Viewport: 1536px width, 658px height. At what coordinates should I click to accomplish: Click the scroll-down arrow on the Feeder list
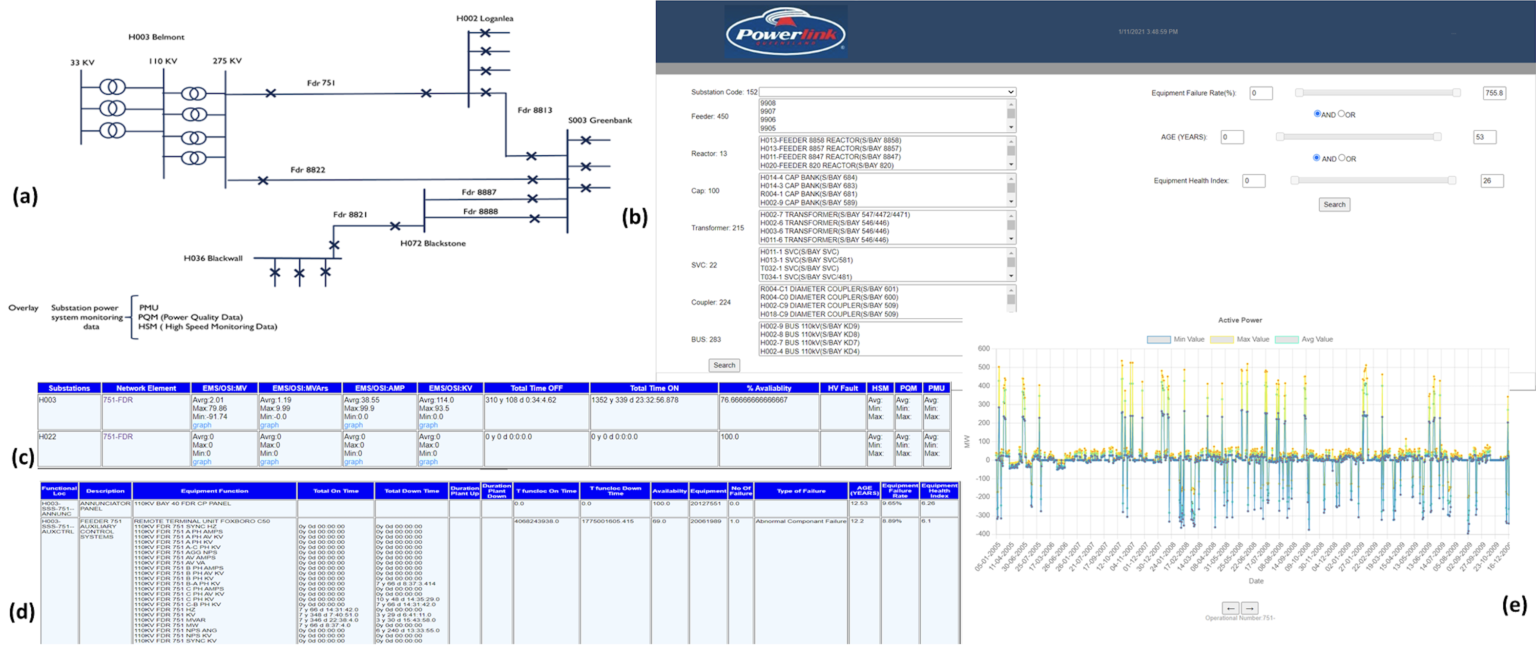1010,127
